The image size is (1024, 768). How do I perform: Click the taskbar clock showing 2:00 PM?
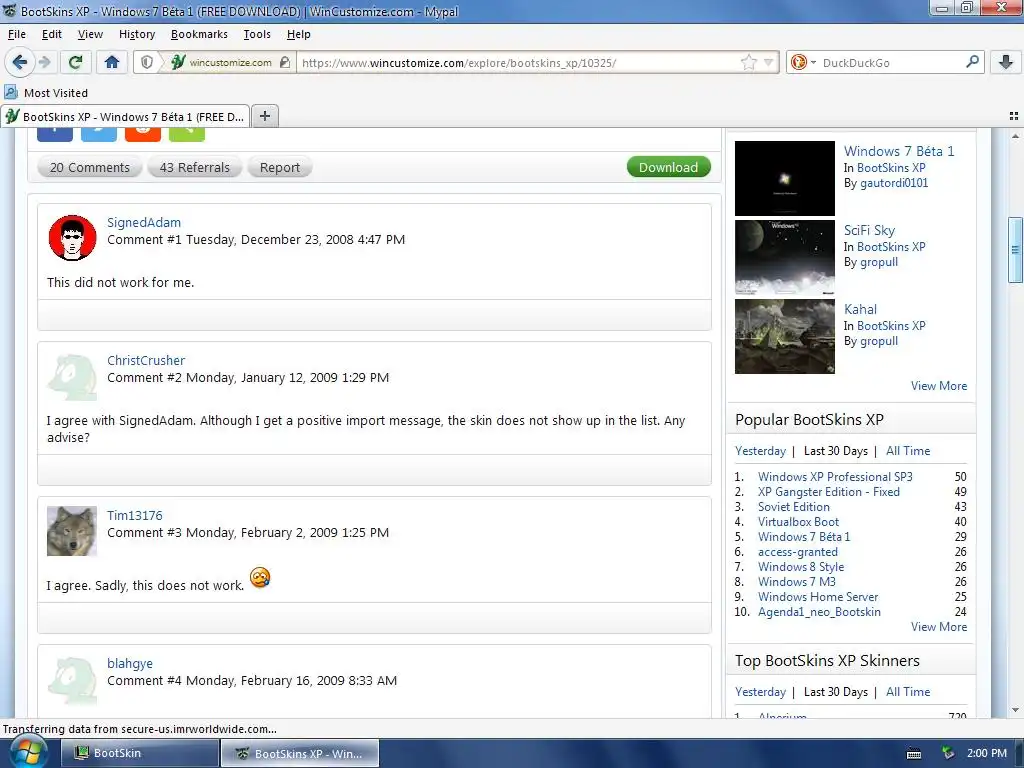coord(986,753)
